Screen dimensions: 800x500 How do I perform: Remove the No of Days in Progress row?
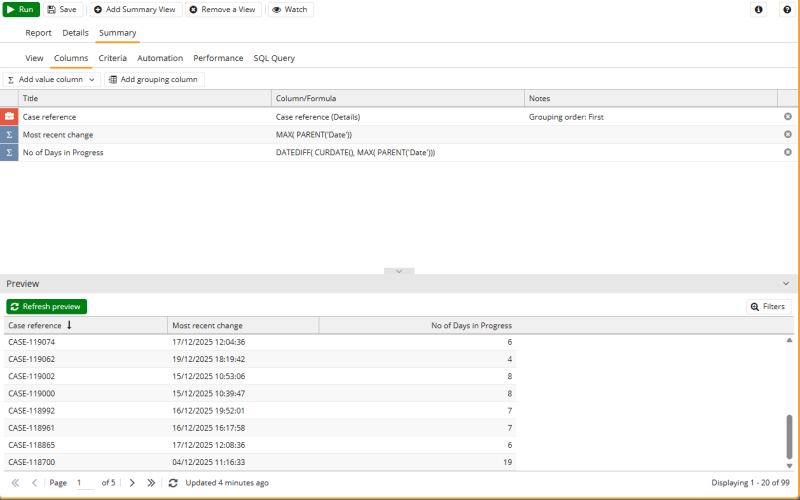[788, 152]
